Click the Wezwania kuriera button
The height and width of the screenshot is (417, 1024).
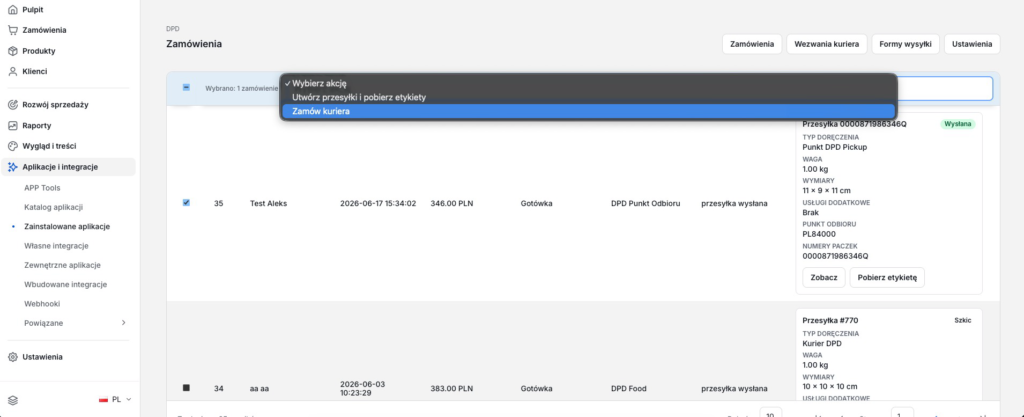(x=827, y=44)
